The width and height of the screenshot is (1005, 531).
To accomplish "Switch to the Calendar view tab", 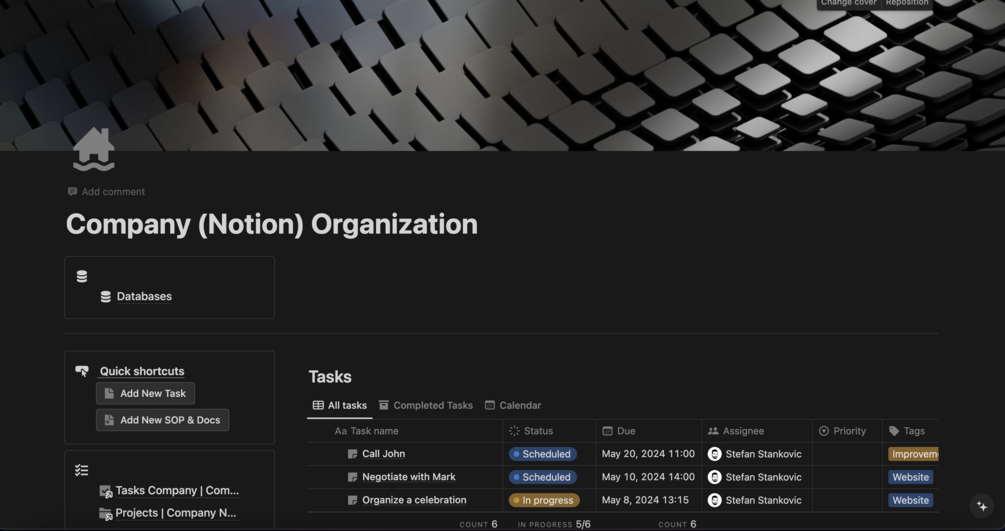I will click(x=513, y=405).
